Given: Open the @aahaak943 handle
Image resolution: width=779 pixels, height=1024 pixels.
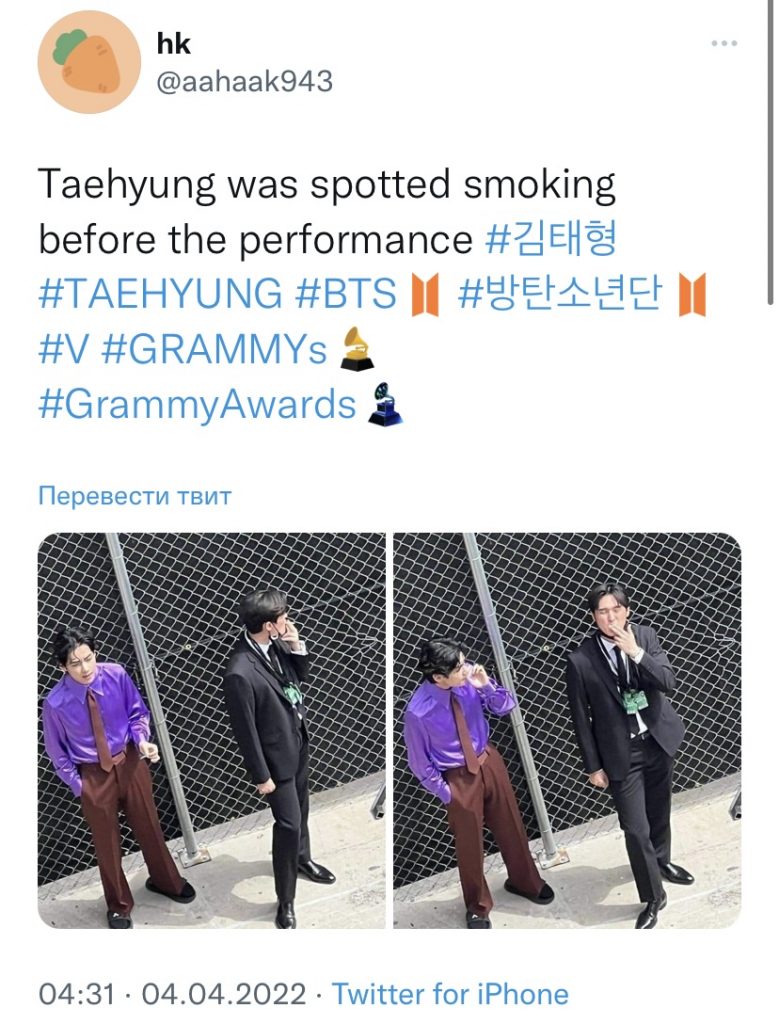Looking at the screenshot, I should [x=245, y=82].
